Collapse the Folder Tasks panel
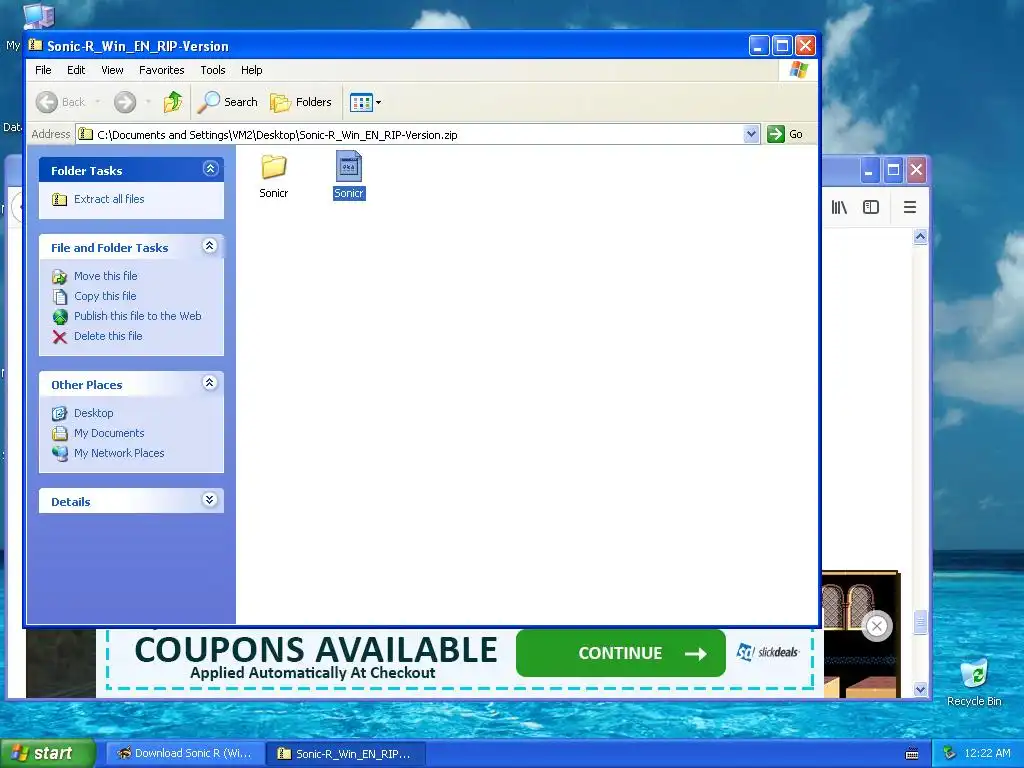This screenshot has height=768, width=1024. [x=210, y=169]
